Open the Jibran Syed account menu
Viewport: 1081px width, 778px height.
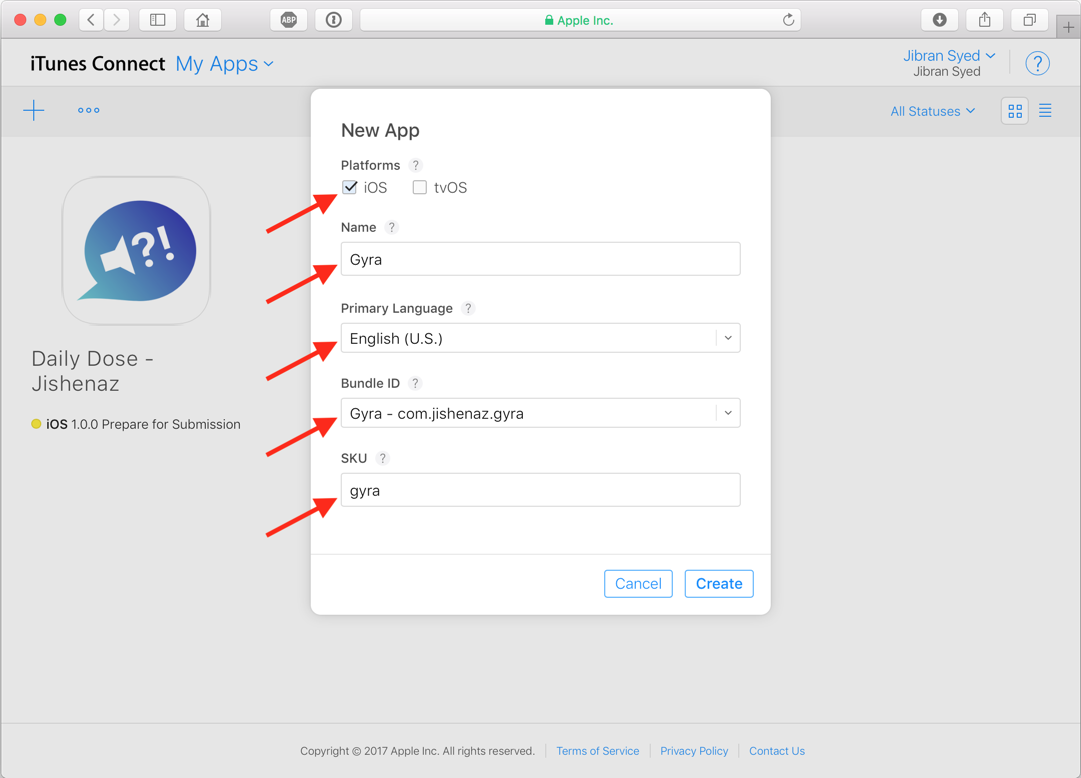[949, 56]
